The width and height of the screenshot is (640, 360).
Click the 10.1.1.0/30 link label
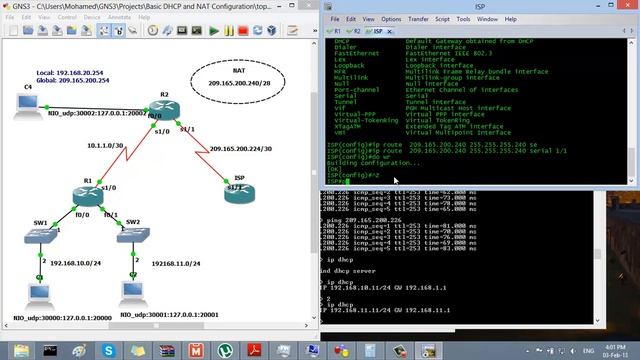(105, 146)
